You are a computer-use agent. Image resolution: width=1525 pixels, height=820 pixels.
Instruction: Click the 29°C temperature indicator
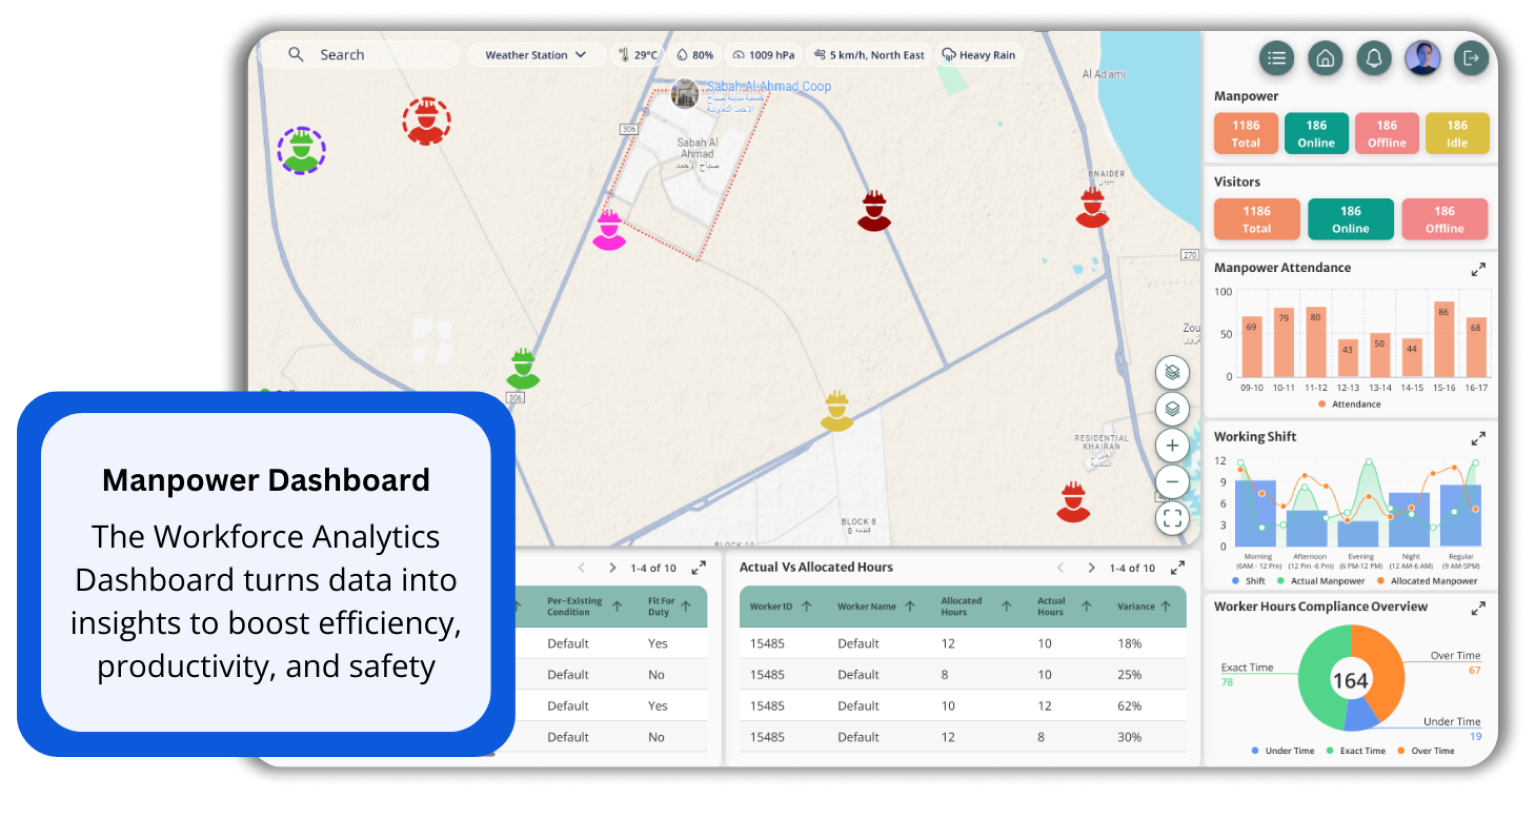pos(638,55)
